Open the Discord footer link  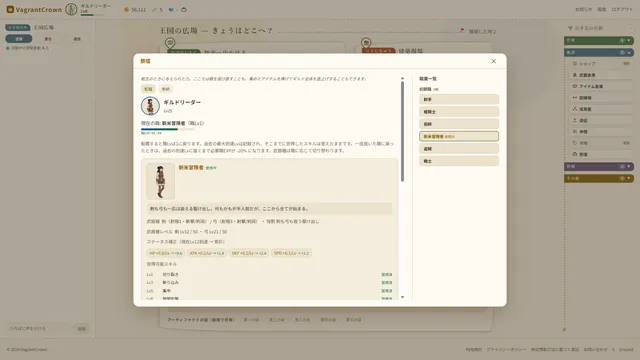626,350
